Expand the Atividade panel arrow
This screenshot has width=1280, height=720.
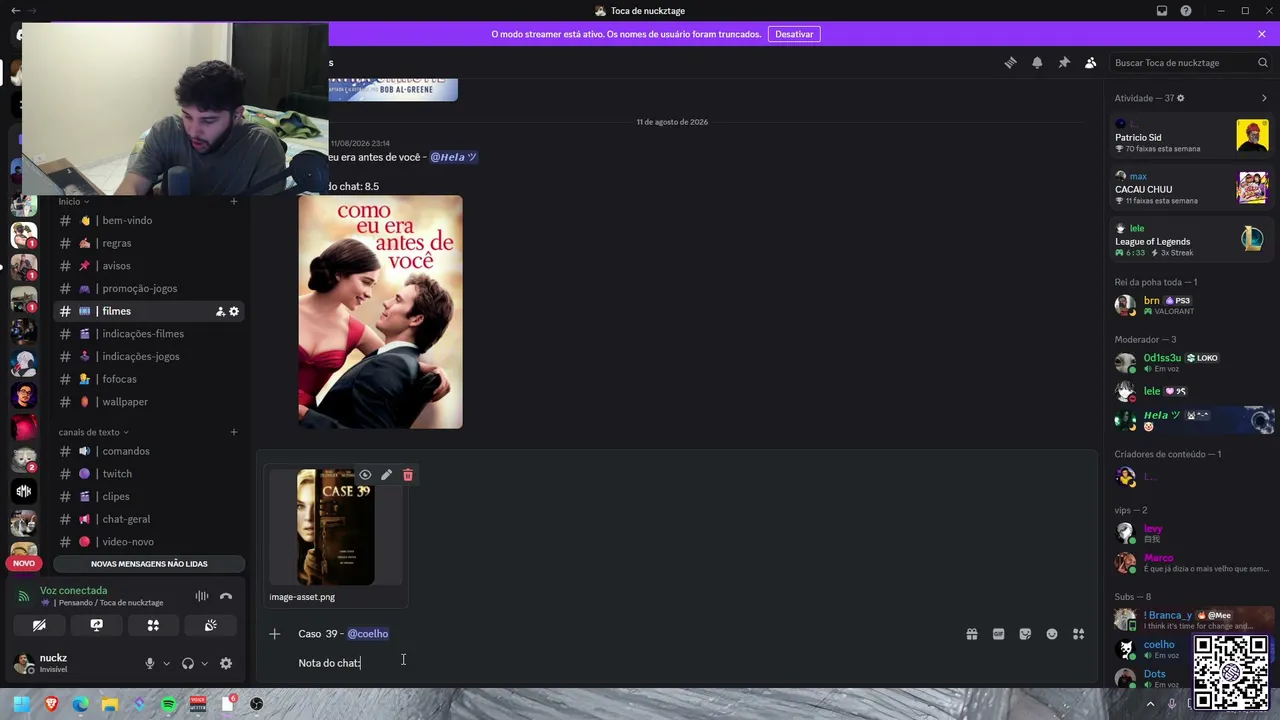coord(1264,98)
